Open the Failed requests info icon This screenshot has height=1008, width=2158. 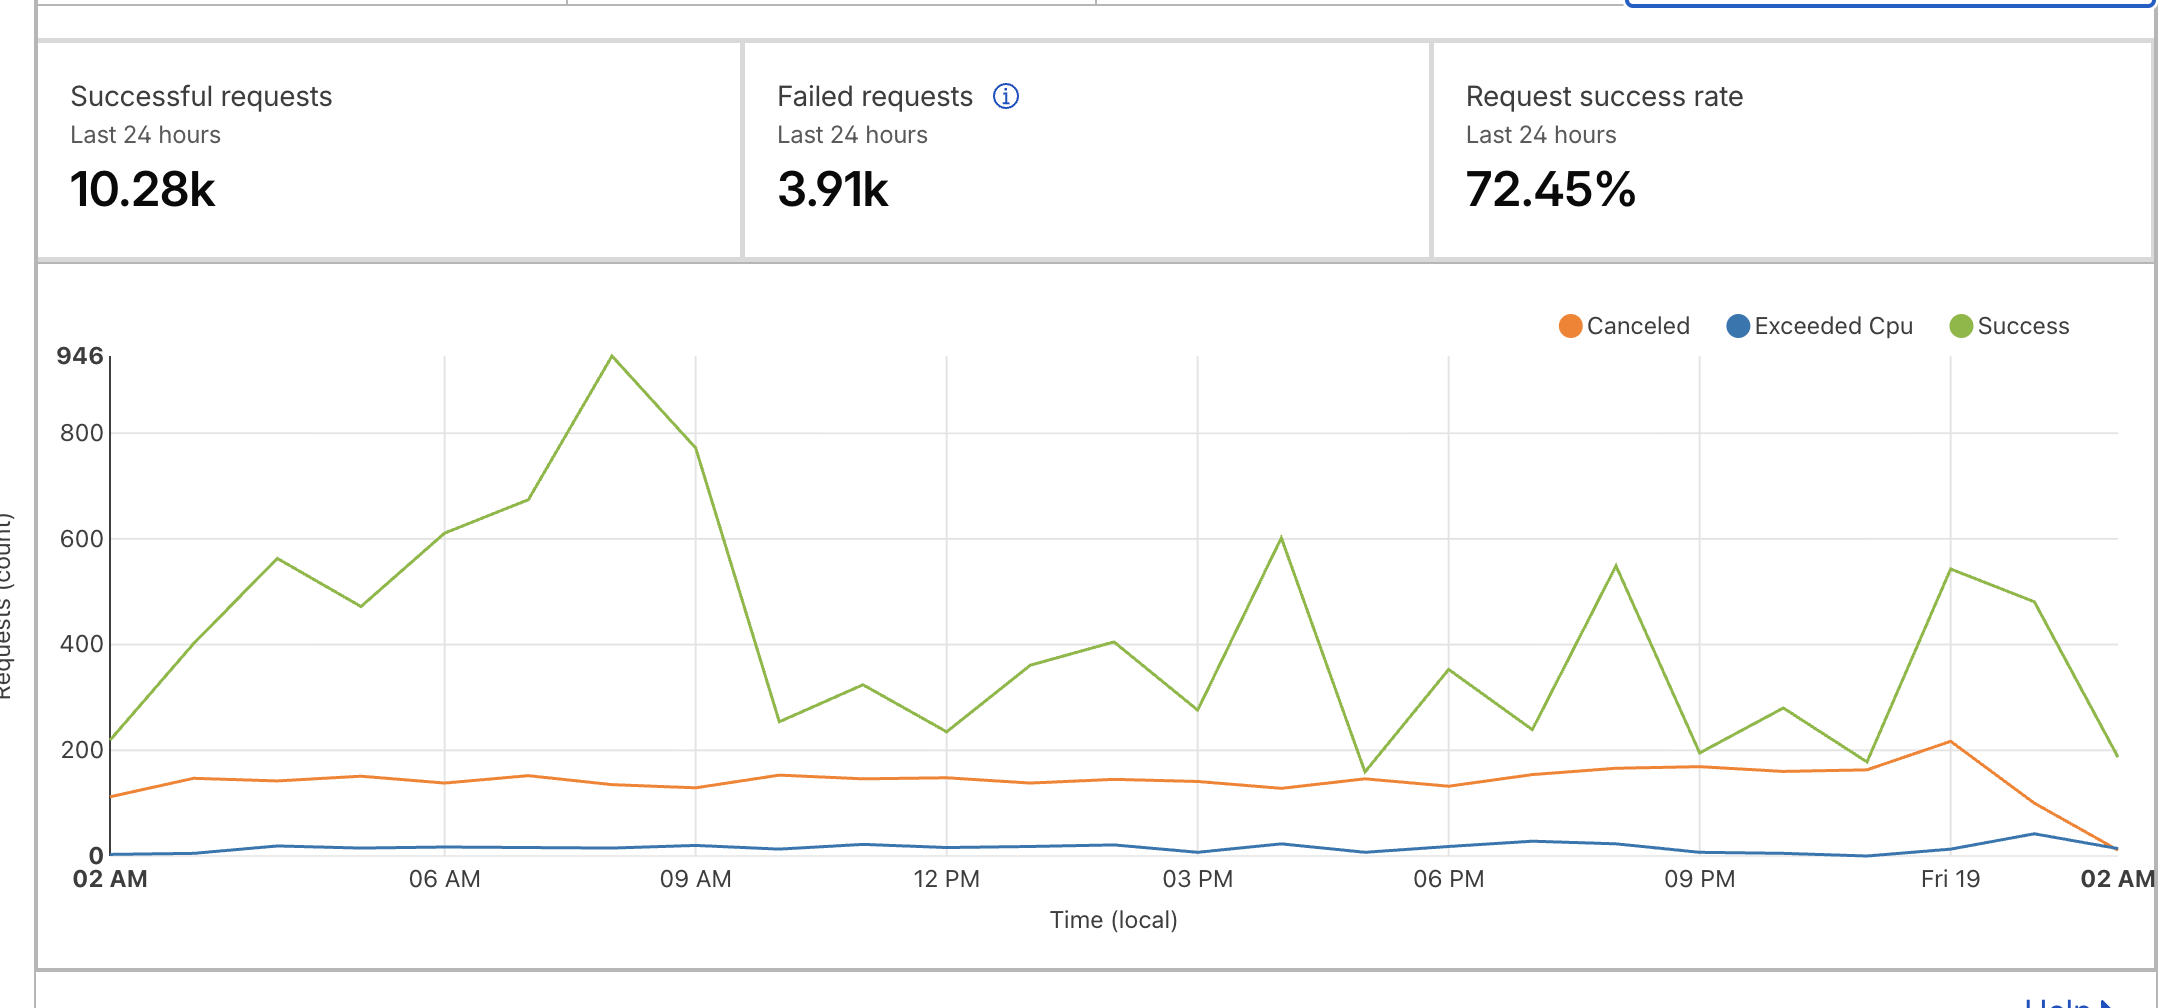(1005, 96)
